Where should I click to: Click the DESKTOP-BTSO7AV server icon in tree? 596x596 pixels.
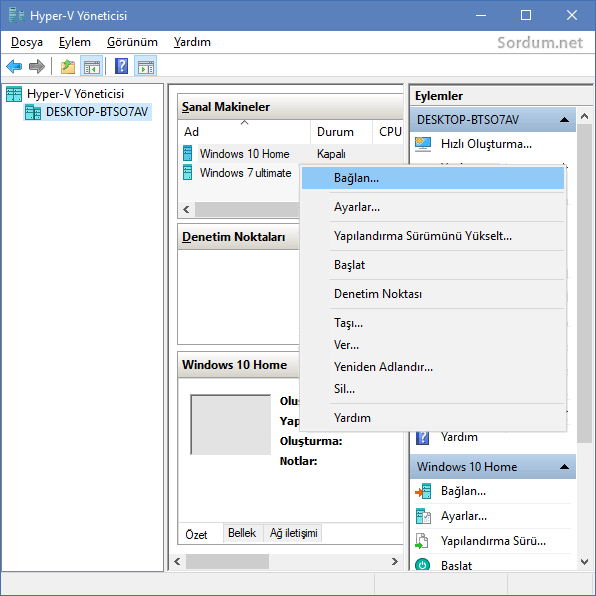pyautogui.click(x=33, y=112)
